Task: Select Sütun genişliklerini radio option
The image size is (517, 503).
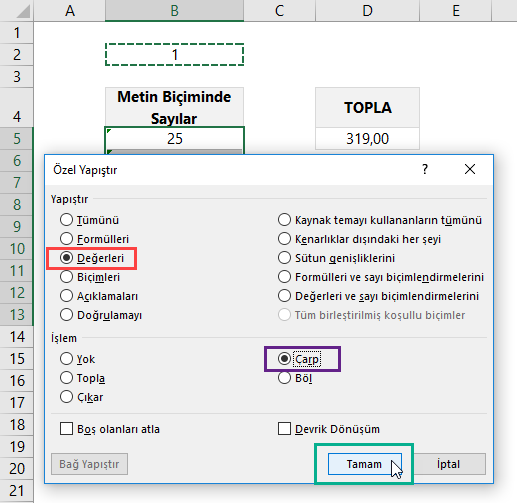Action: click(x=284, y=258)
